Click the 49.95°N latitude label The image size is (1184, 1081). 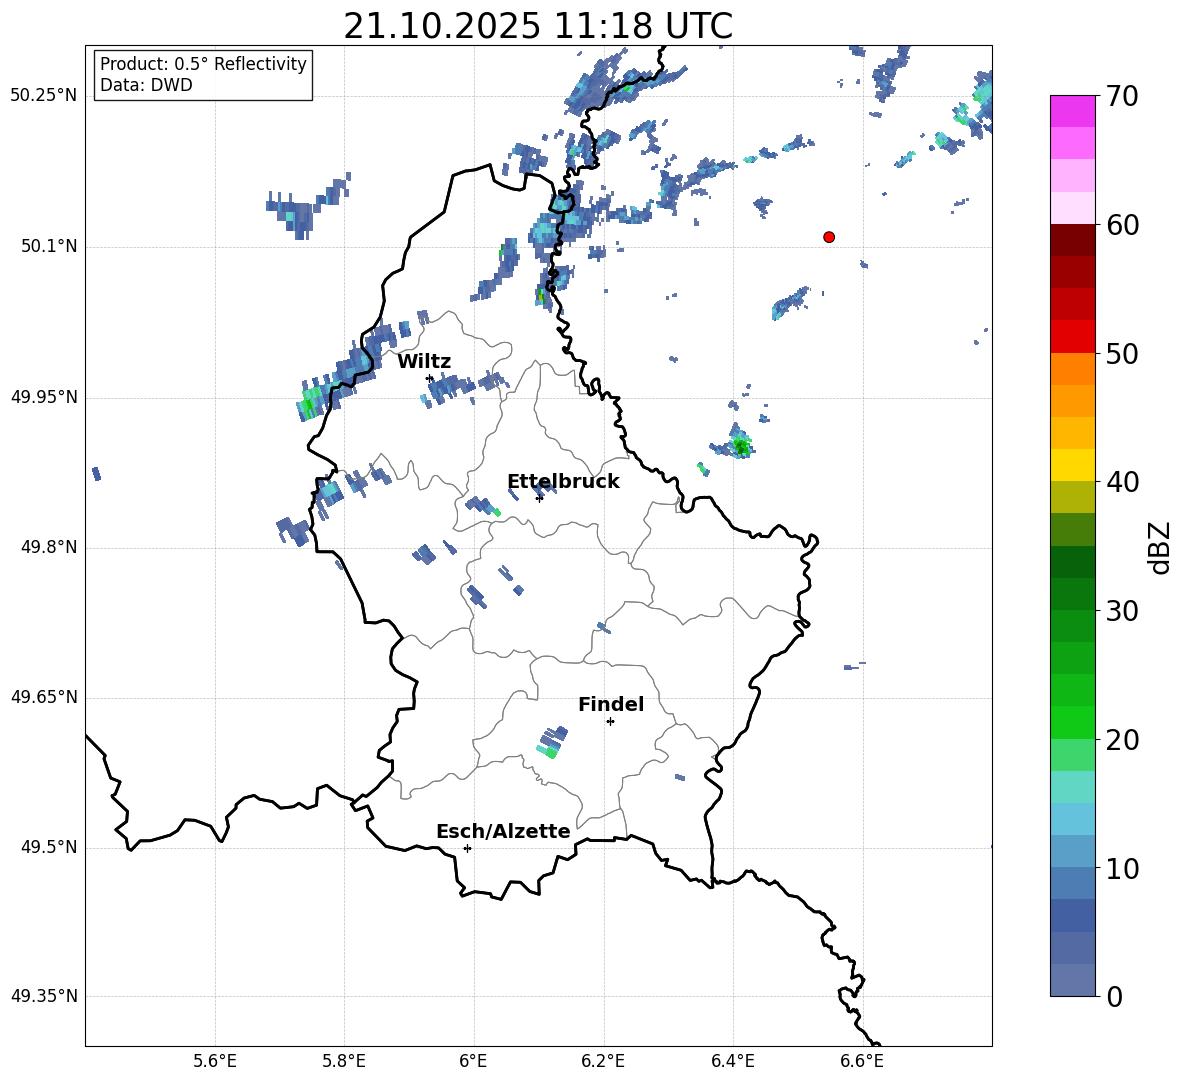click(x=45, y=397)
